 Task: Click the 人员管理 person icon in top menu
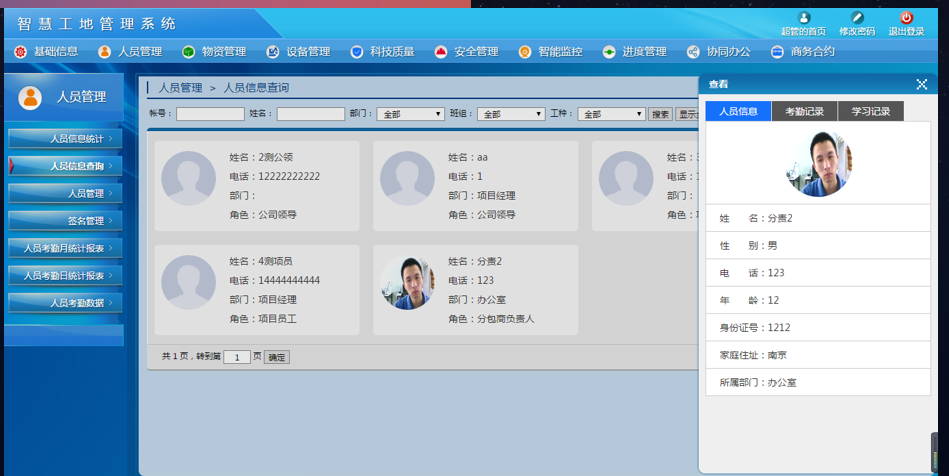105,52
